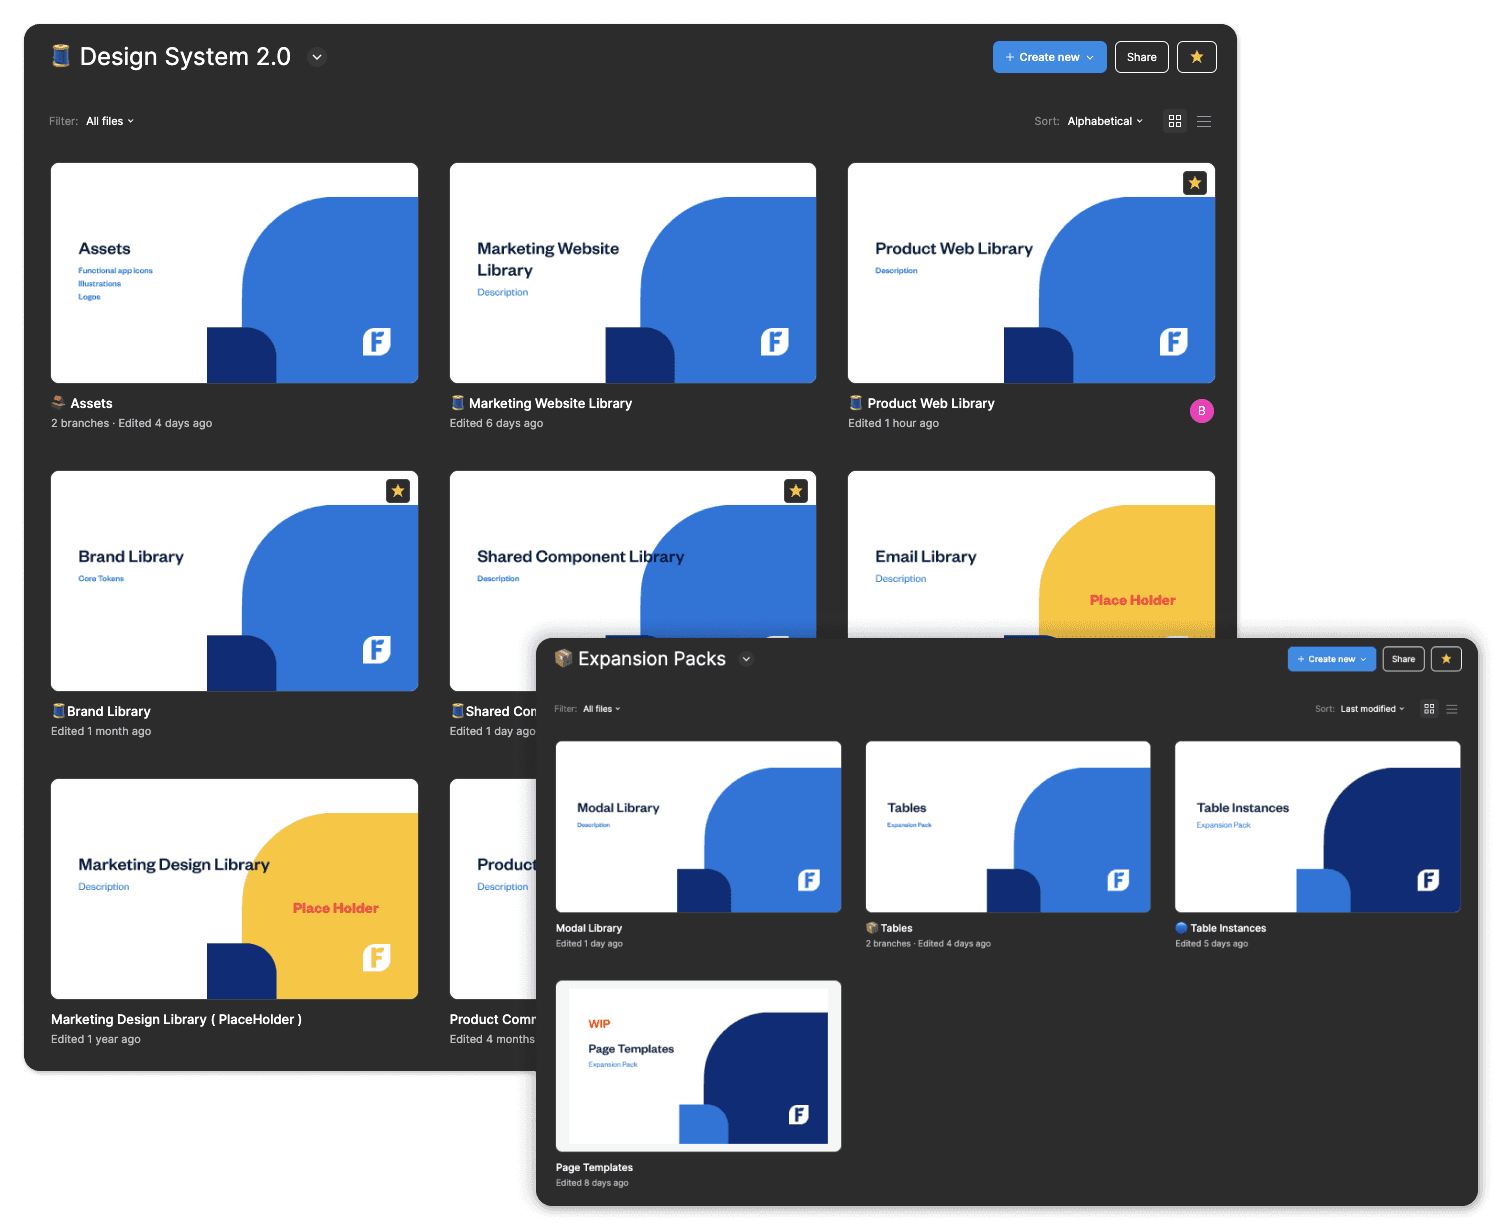The image size is (1502, 1230).
Task: Open the Marketing Website Library file thumbnail
Action: click(x=632, y=273)
